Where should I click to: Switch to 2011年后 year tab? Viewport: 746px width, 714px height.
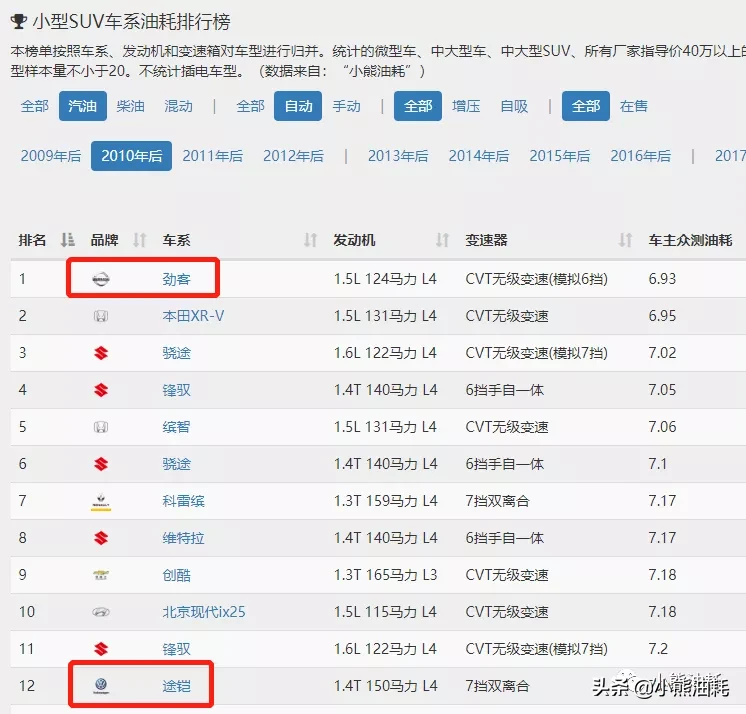click(213, 156)
